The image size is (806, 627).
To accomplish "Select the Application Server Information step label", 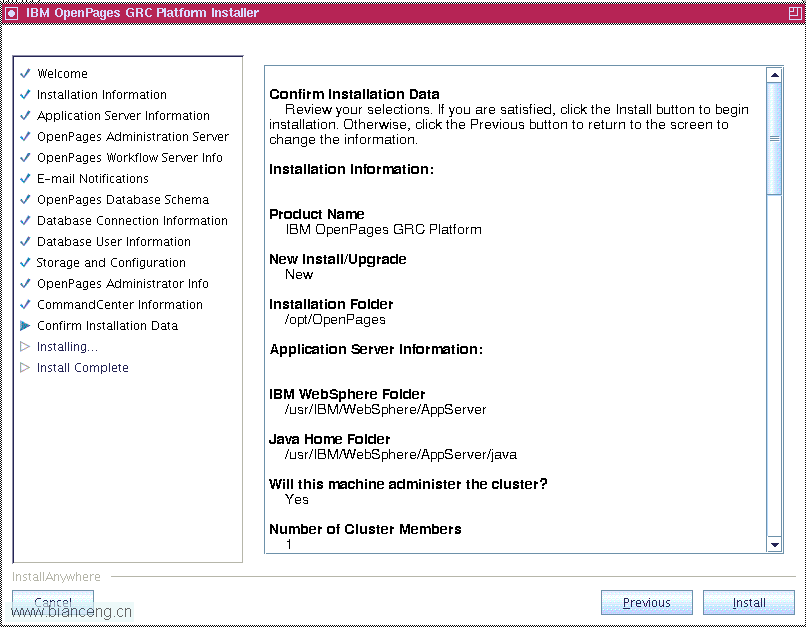I will point(123,116).
